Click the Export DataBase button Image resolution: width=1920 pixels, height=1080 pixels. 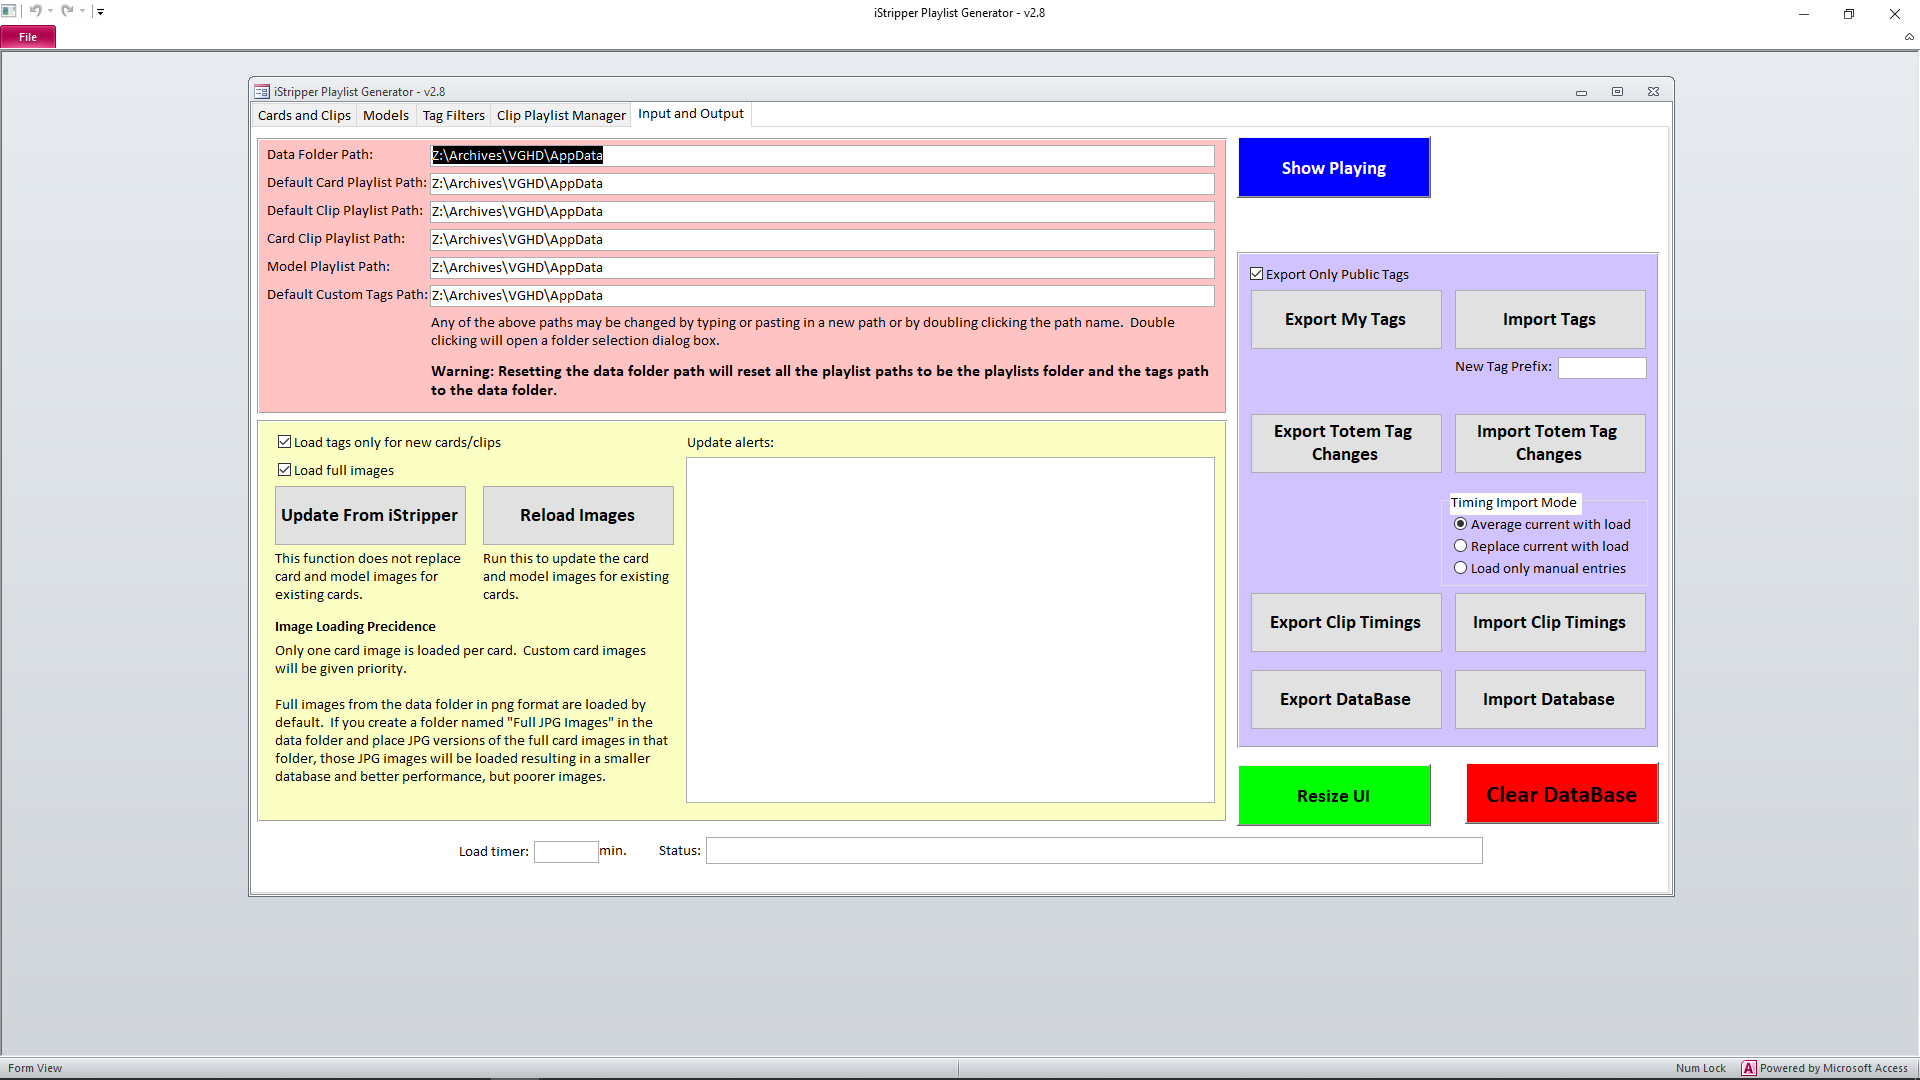tap(1346, 699)
